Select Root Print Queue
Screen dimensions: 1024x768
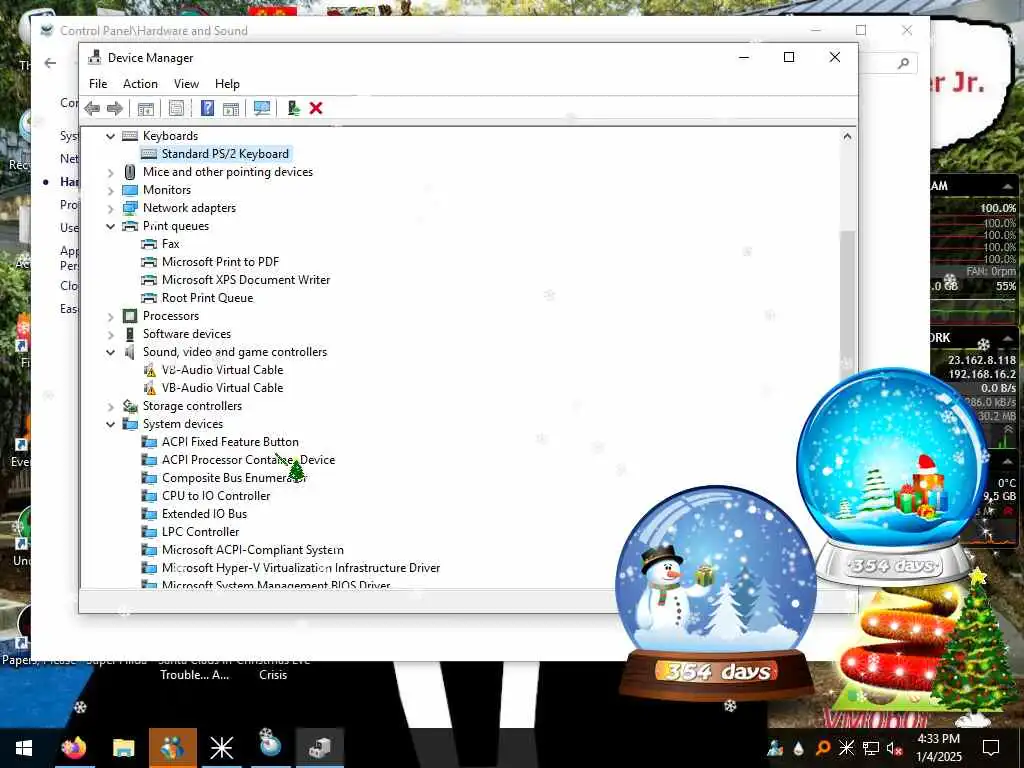(x=207, y=298)
